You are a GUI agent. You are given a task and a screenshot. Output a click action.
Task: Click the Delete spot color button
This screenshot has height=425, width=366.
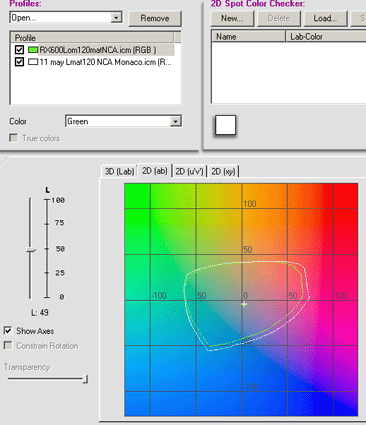[x=279, y=18]
